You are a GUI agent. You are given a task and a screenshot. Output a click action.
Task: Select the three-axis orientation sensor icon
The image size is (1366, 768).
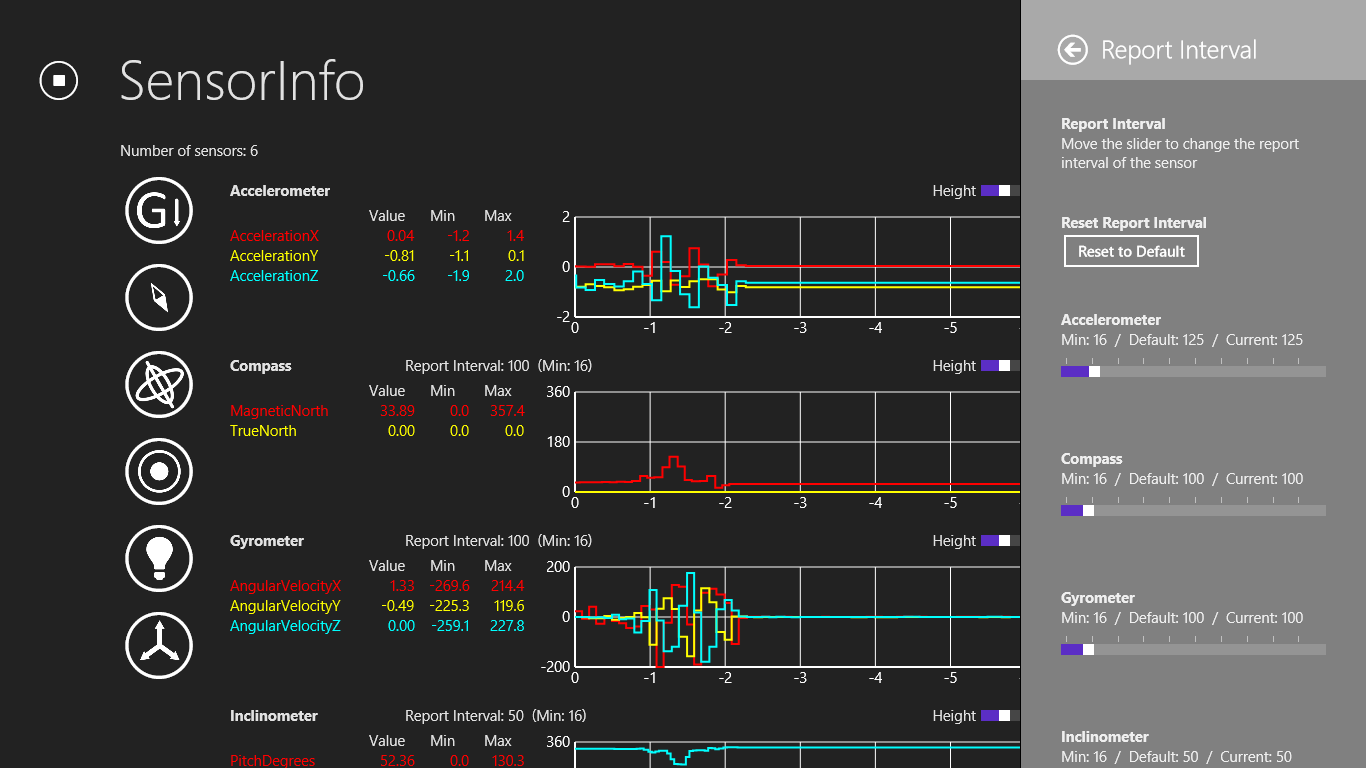(159, 645)
